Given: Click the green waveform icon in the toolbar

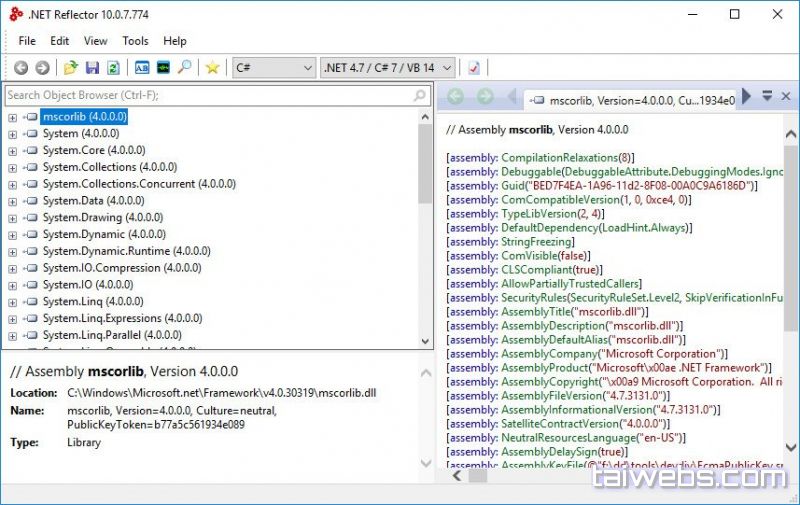Looking at the screenshot, I should pos(162,68).
